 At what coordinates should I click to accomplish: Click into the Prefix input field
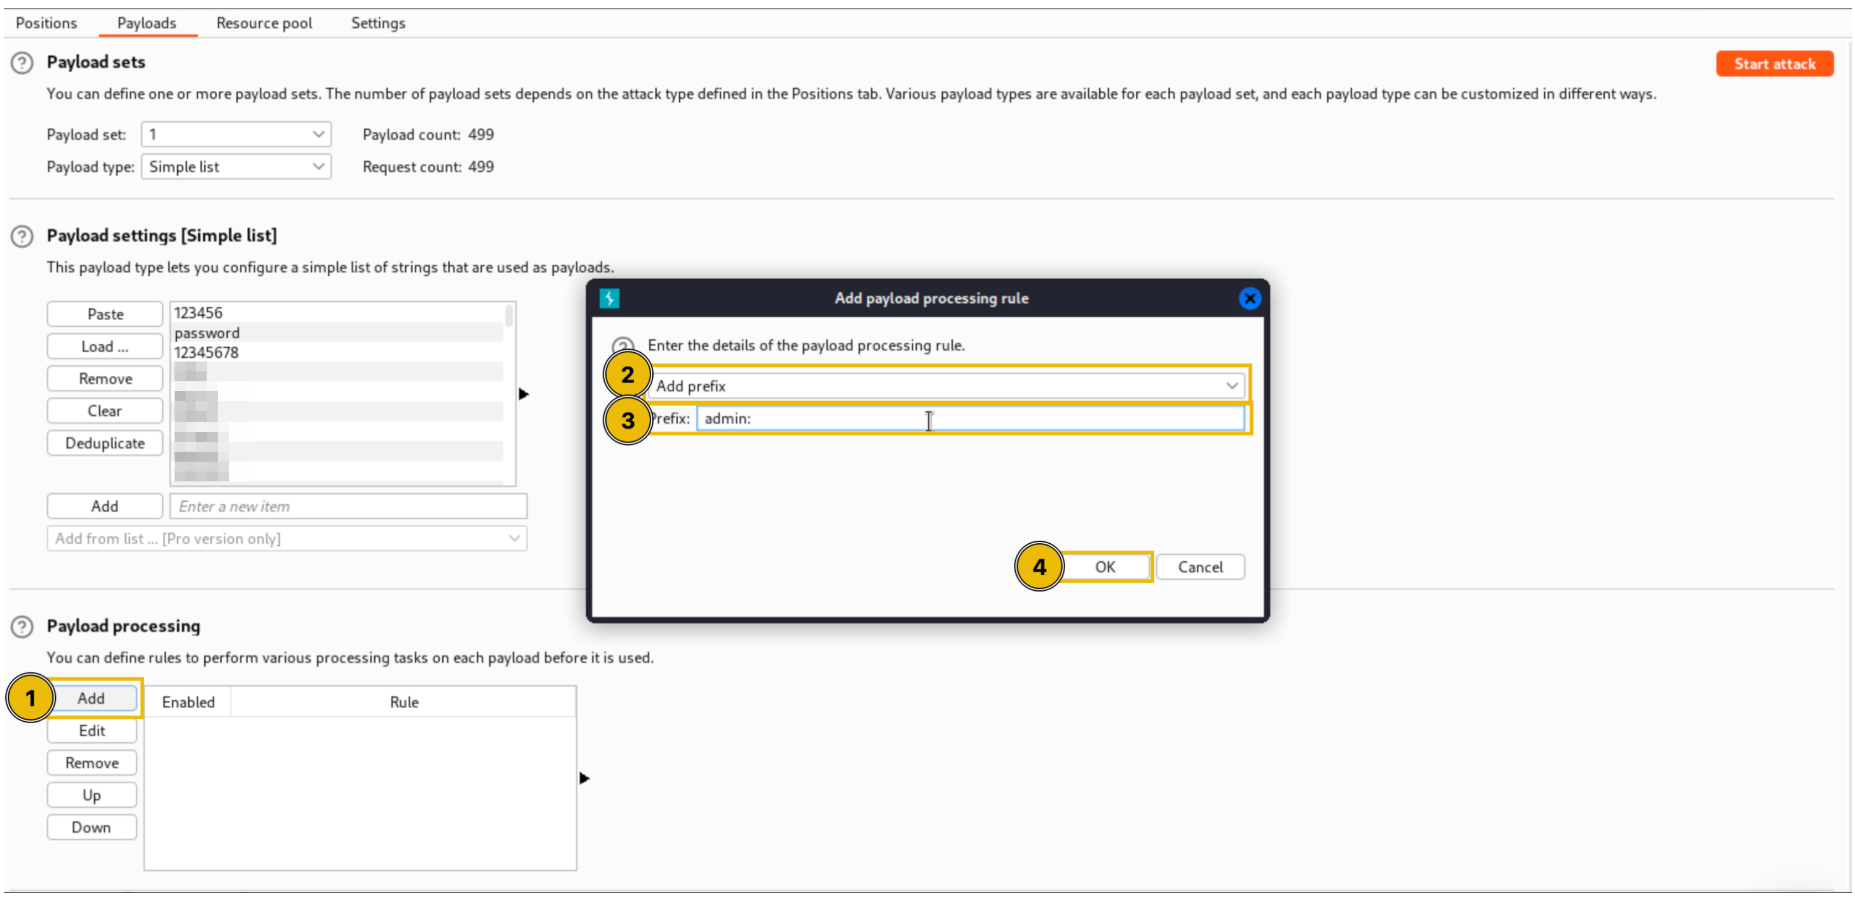970,419
